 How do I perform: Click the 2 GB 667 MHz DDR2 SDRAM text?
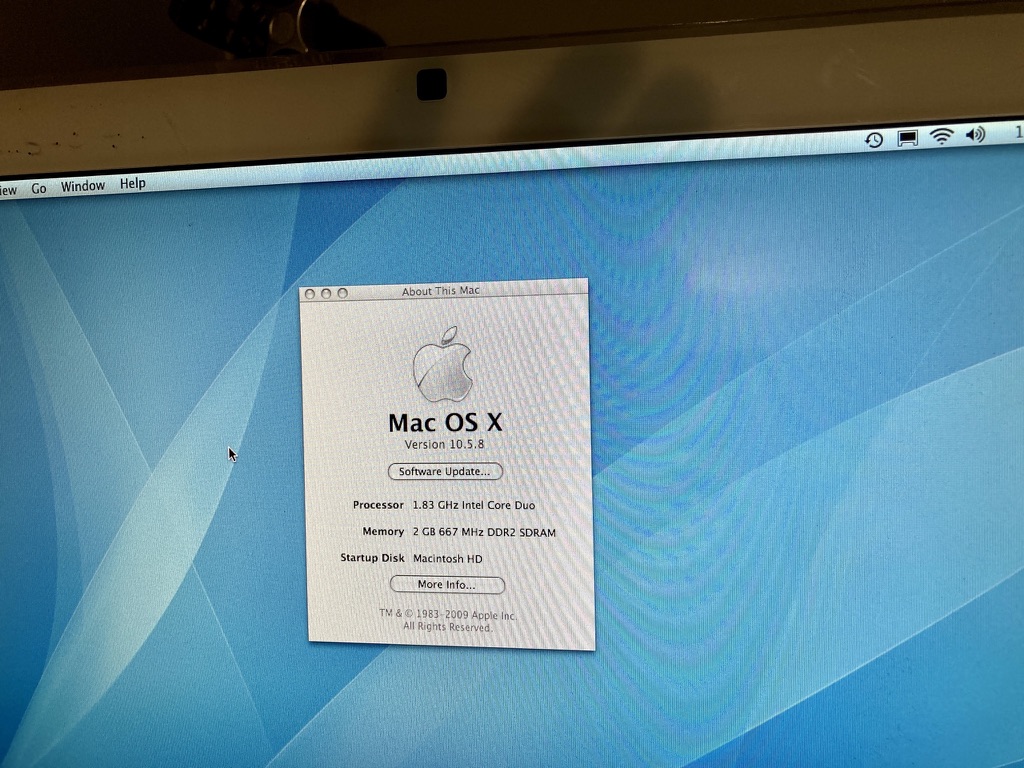click(x=484, y=532)
